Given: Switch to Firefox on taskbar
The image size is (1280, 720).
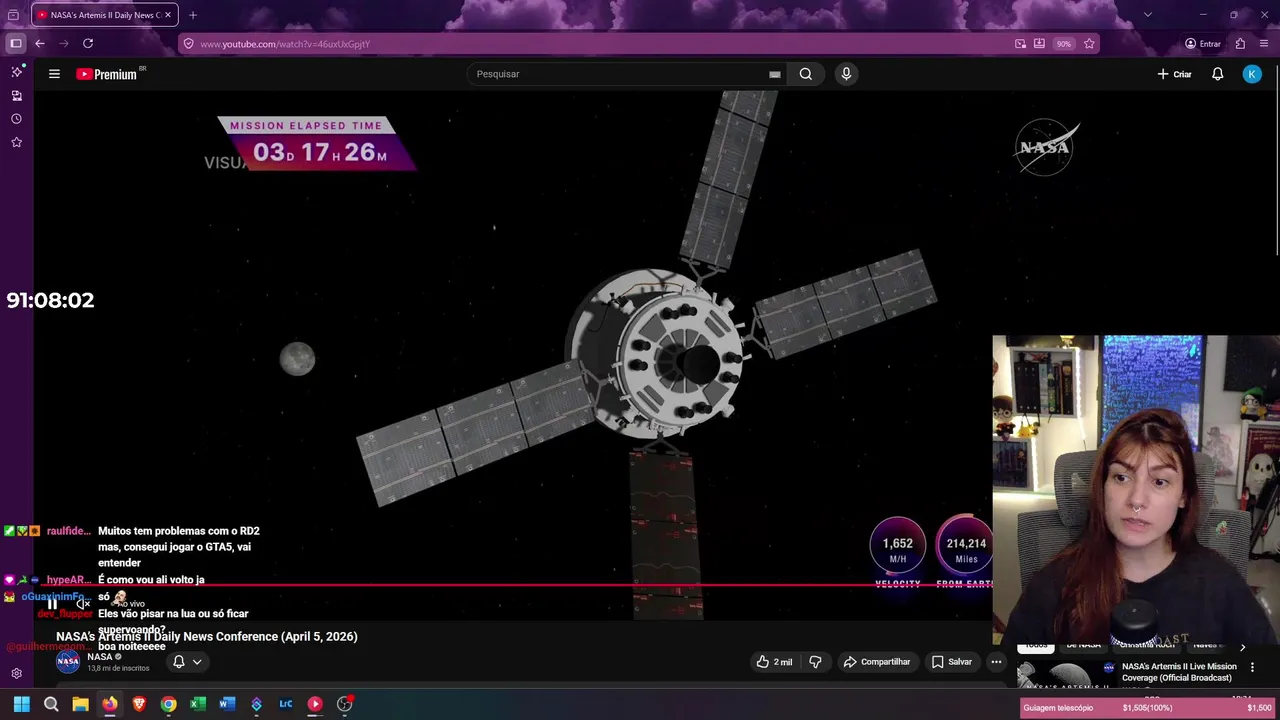Looking at the screenshot, I should (x=110, y=704).
